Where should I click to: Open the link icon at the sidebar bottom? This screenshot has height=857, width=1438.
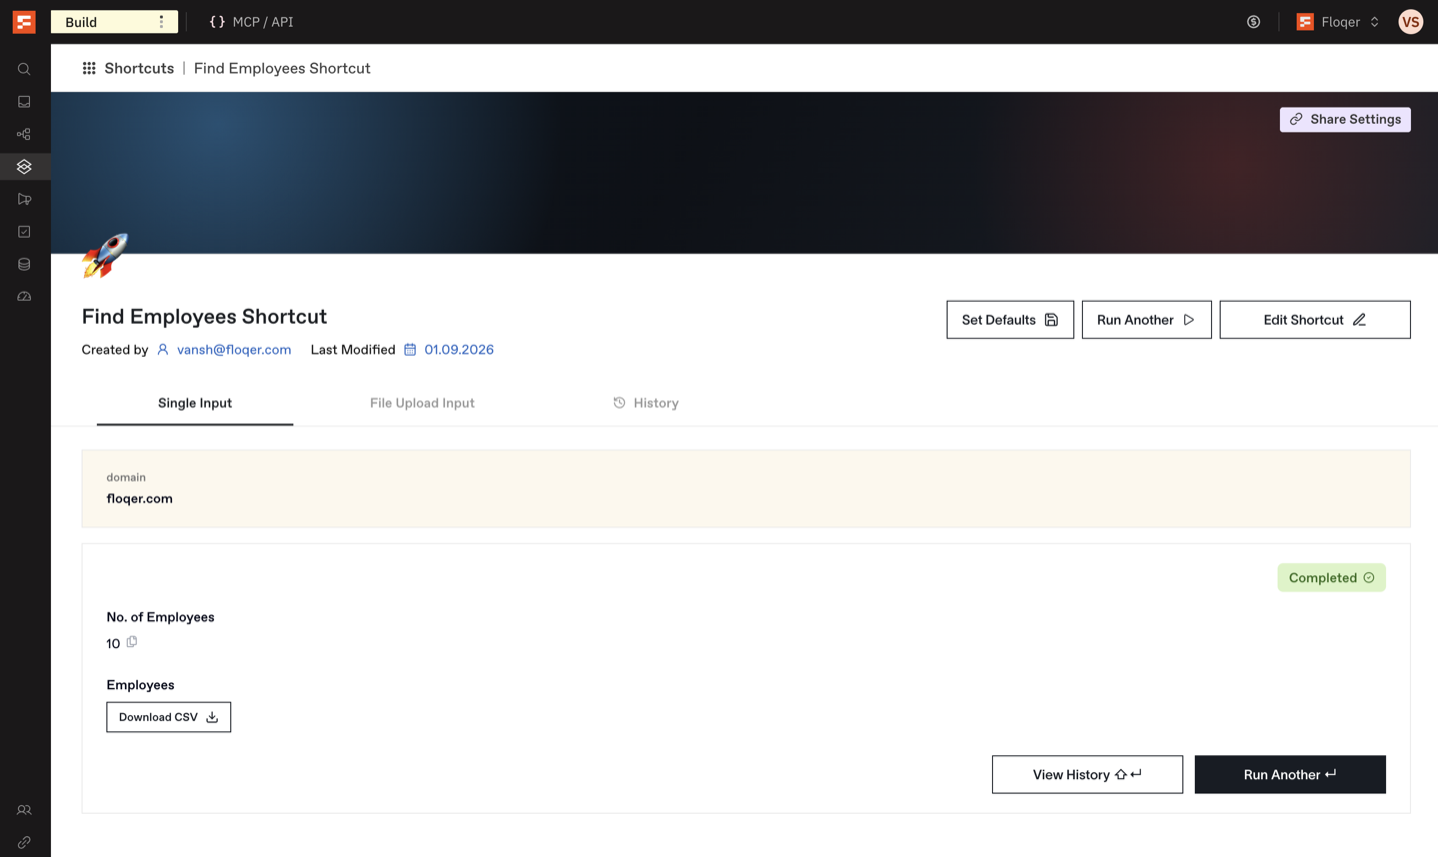(24, 843)
